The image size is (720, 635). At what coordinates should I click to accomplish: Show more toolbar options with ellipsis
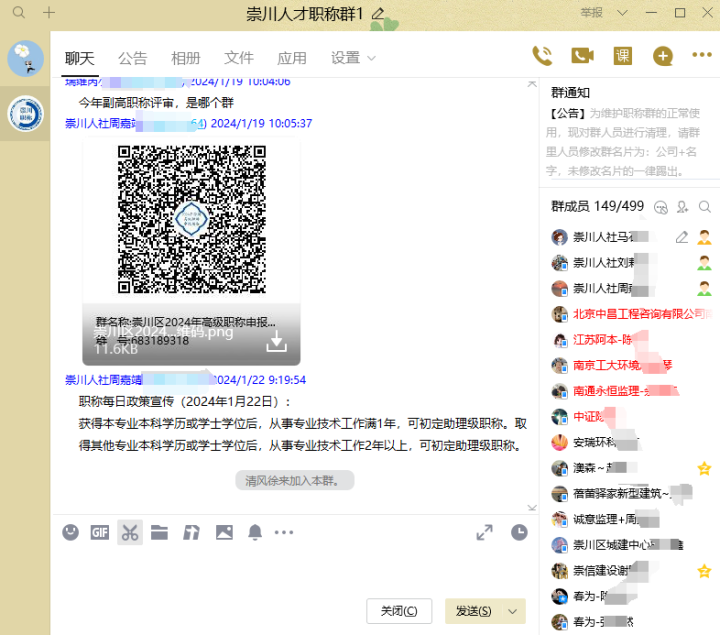[284, 532]
